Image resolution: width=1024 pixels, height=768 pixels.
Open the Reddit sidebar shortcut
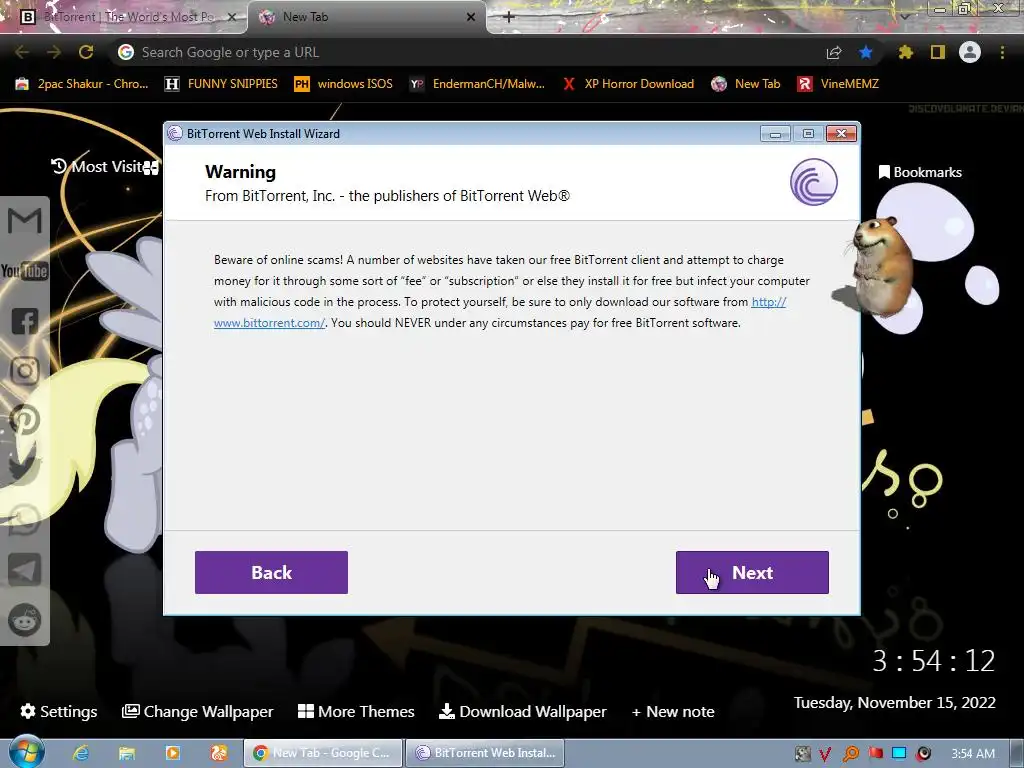click(x=25, y=619)
